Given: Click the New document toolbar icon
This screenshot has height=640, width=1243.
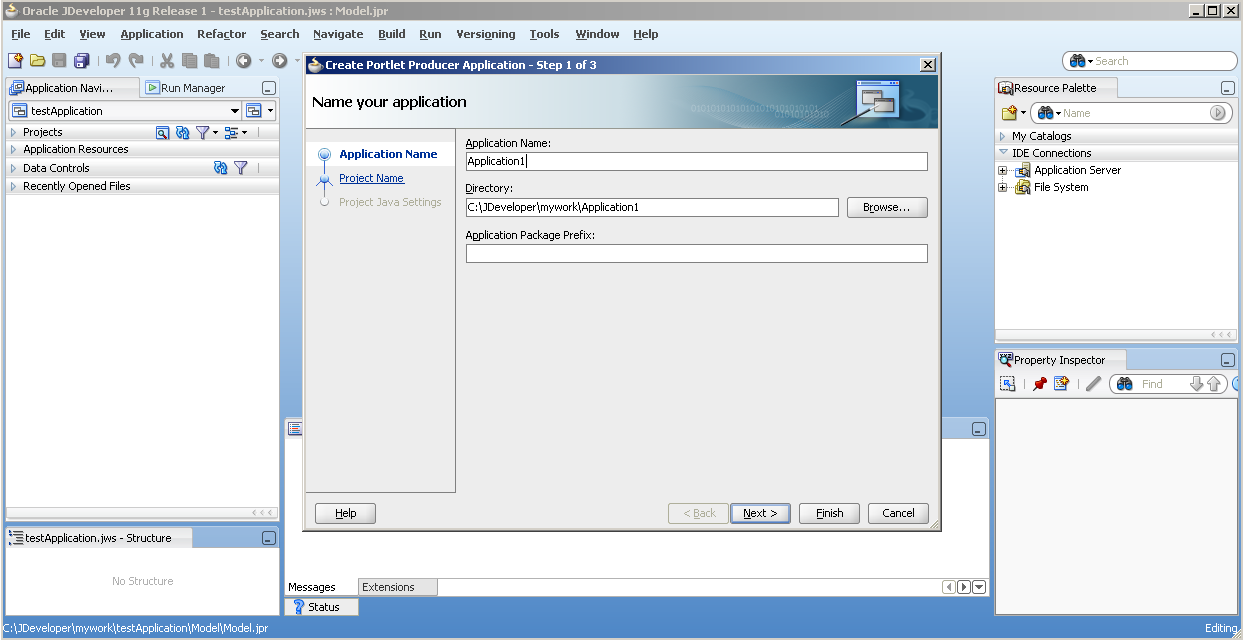Looking at the screenshot, I should (15, 61).
